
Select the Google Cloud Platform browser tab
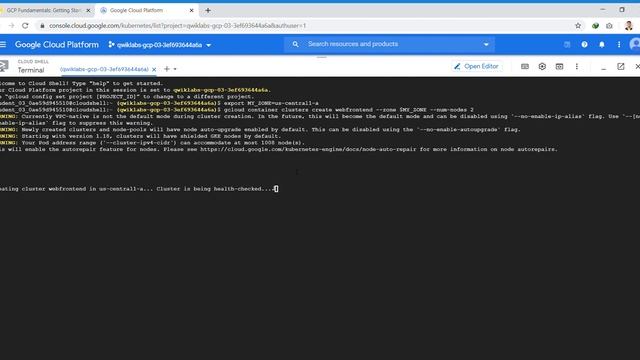pos(136,10)
